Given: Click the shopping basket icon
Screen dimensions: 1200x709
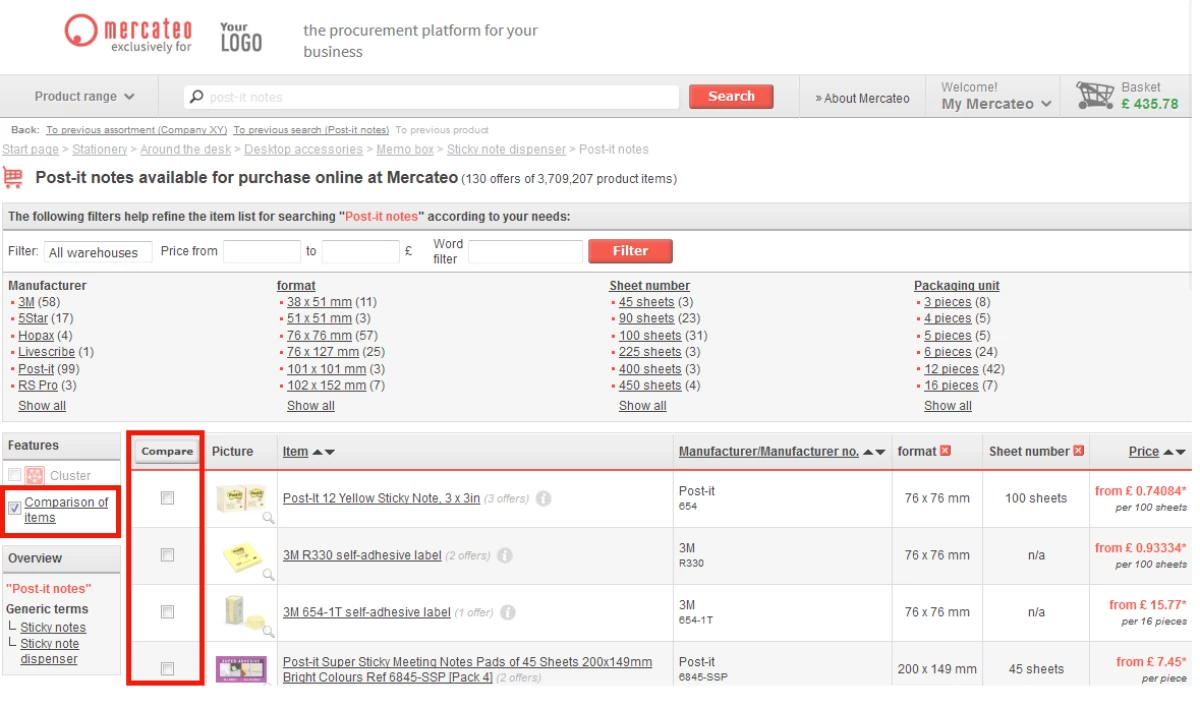Looking at the screenshot, I should tap(1094, 96).
